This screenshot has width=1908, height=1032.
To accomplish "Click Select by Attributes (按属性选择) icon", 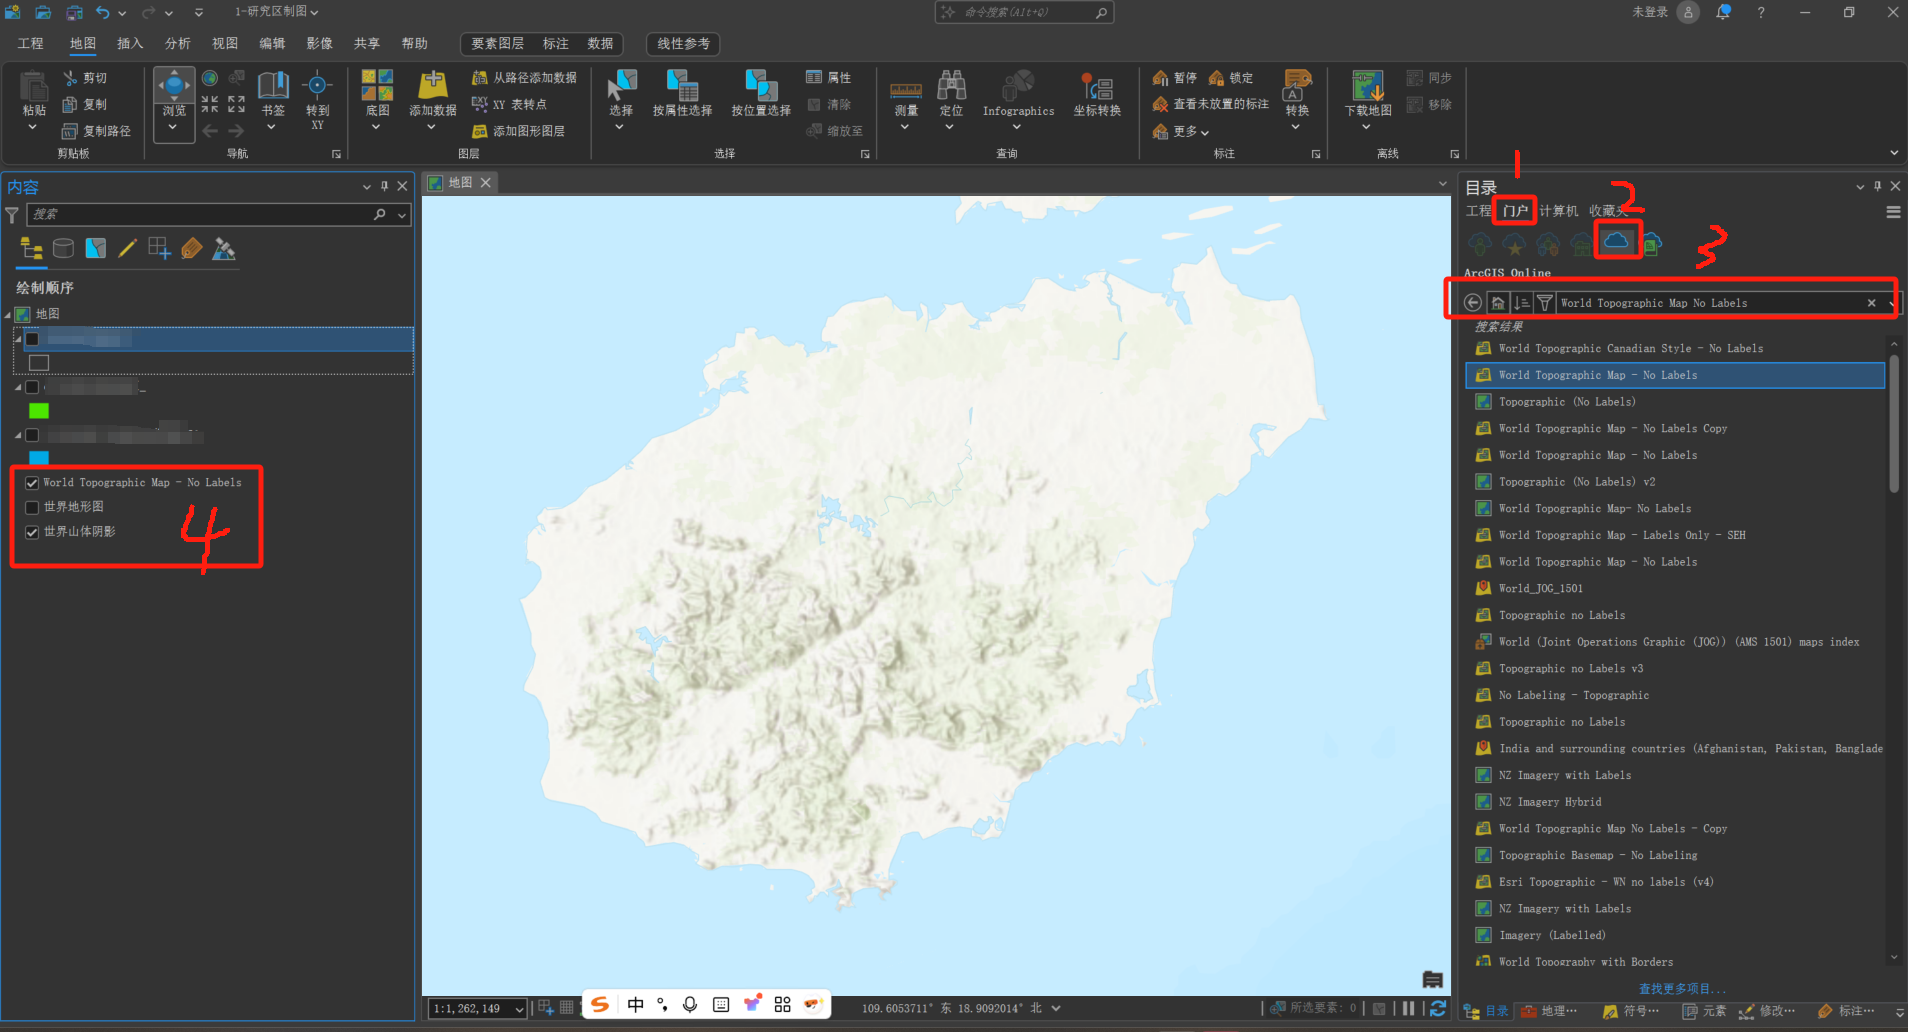I will tap(682, 87).
